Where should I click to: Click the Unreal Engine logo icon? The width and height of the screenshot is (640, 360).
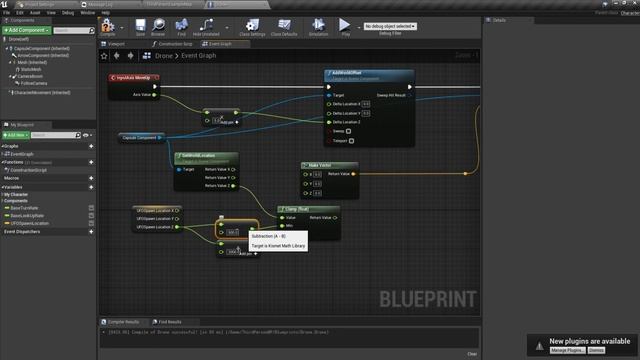pos(4,4)
